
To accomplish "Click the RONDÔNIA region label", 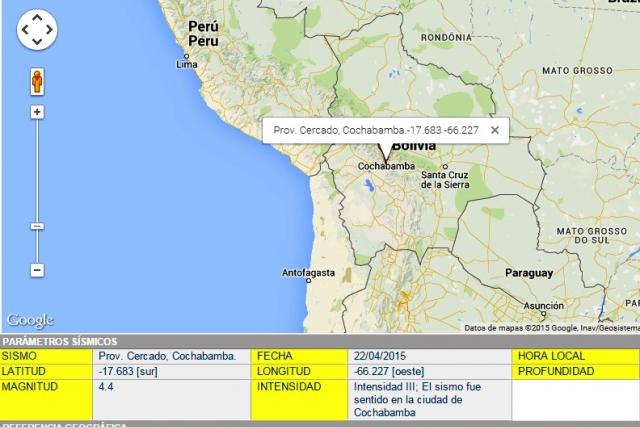I will pos(446,38).
